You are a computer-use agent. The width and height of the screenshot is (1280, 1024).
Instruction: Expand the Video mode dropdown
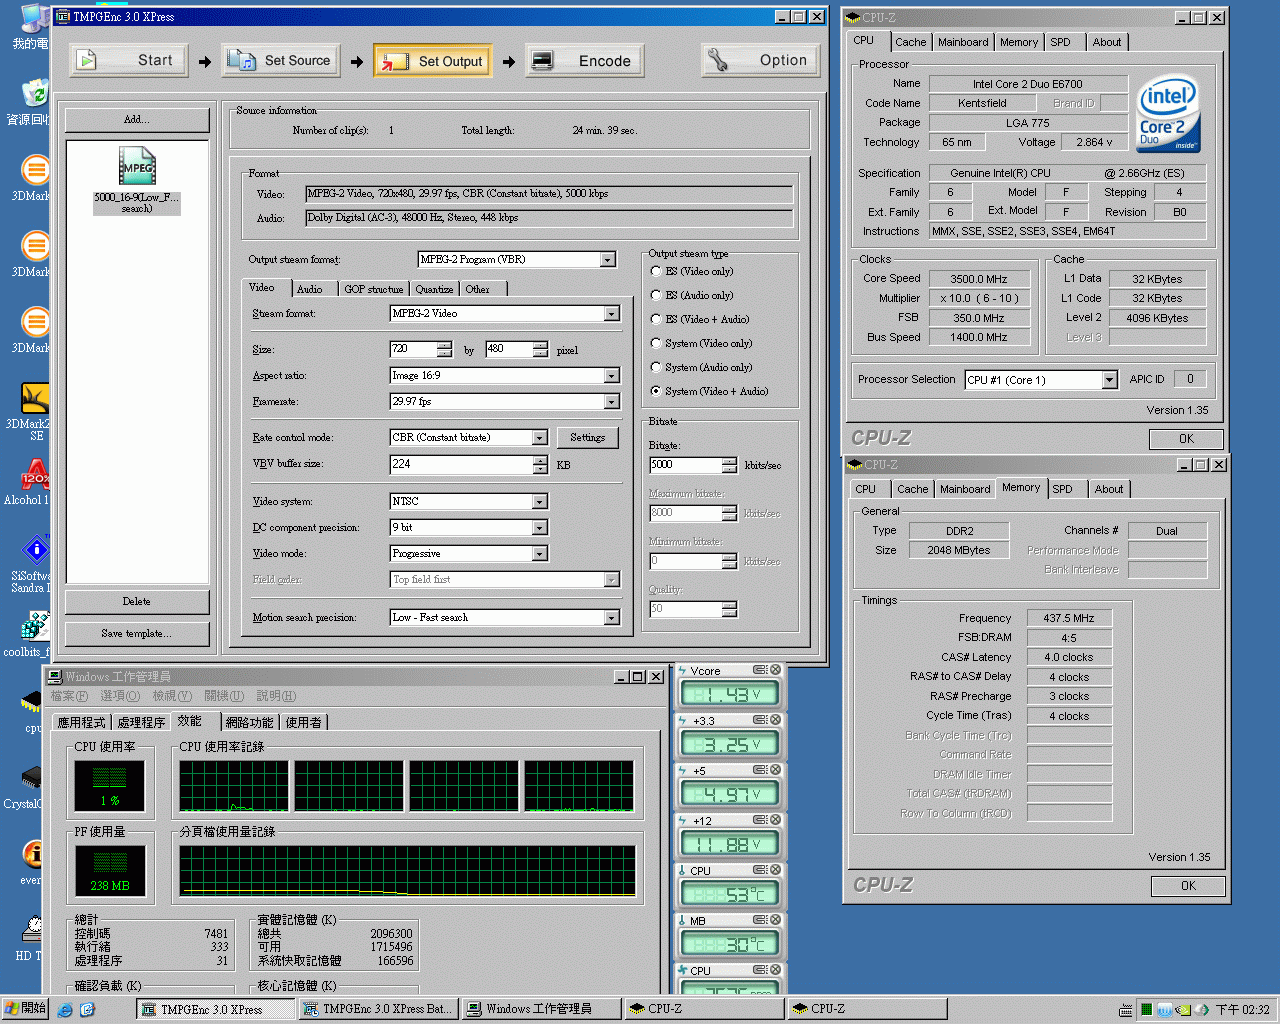coord(540,553)
